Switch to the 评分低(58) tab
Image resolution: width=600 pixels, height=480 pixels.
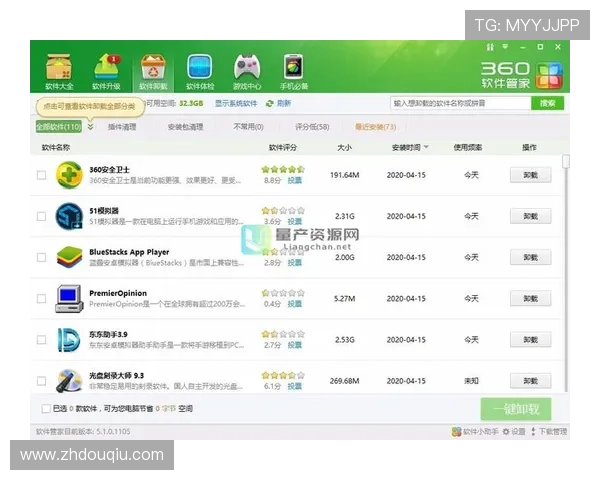coord(312,127)
